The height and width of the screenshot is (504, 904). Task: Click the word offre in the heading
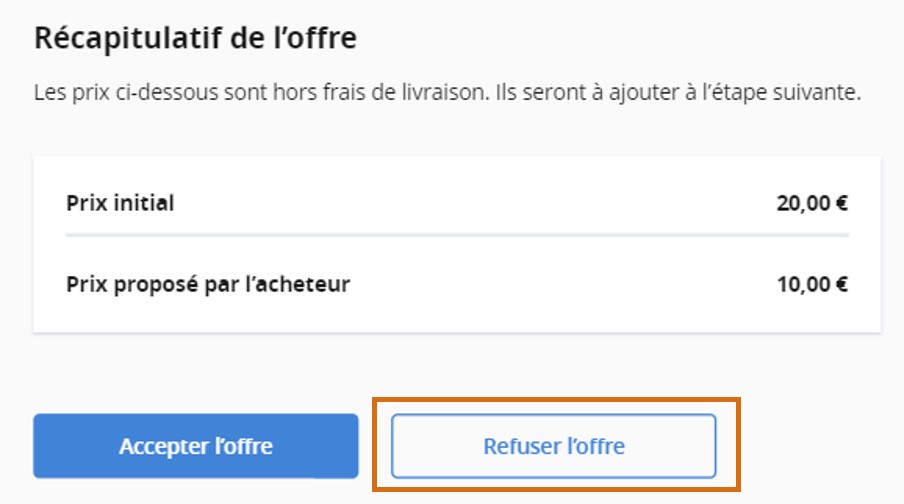pos(326,39)
